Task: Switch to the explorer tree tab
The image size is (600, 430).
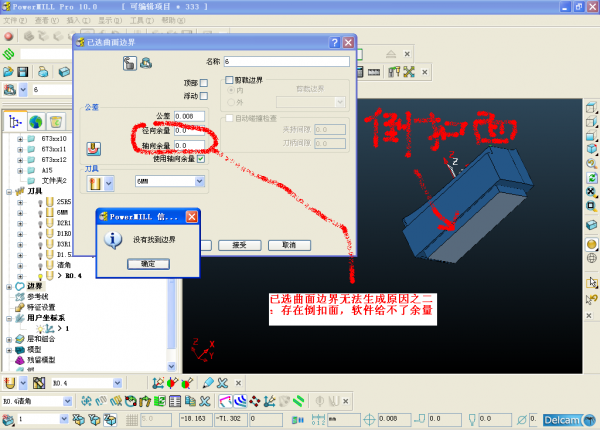Action: (15, 122)
